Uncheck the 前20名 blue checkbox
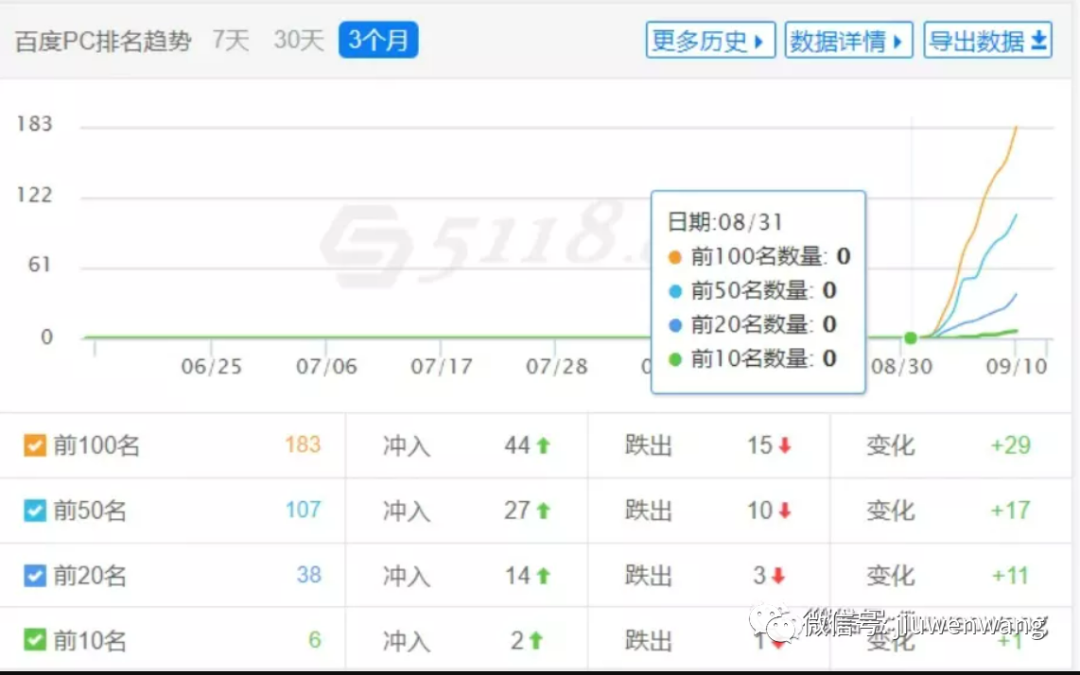This screenshot has width=1080, height=675. tap(34, 575)
